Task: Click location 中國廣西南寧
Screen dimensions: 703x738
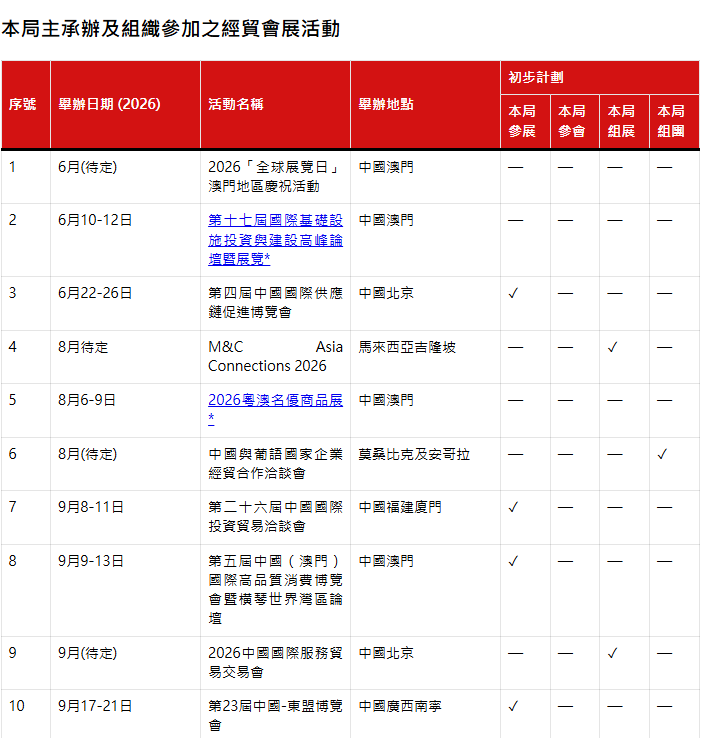Action: tap(400, 706)
